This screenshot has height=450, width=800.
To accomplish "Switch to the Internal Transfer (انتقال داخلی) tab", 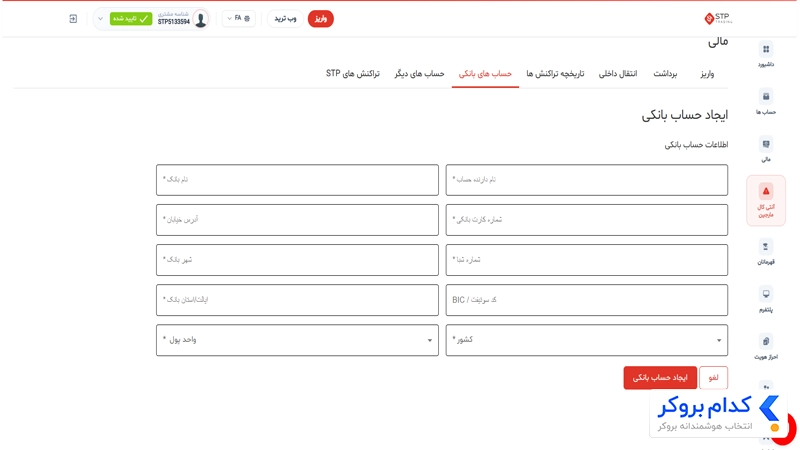I will click(617, 74).
